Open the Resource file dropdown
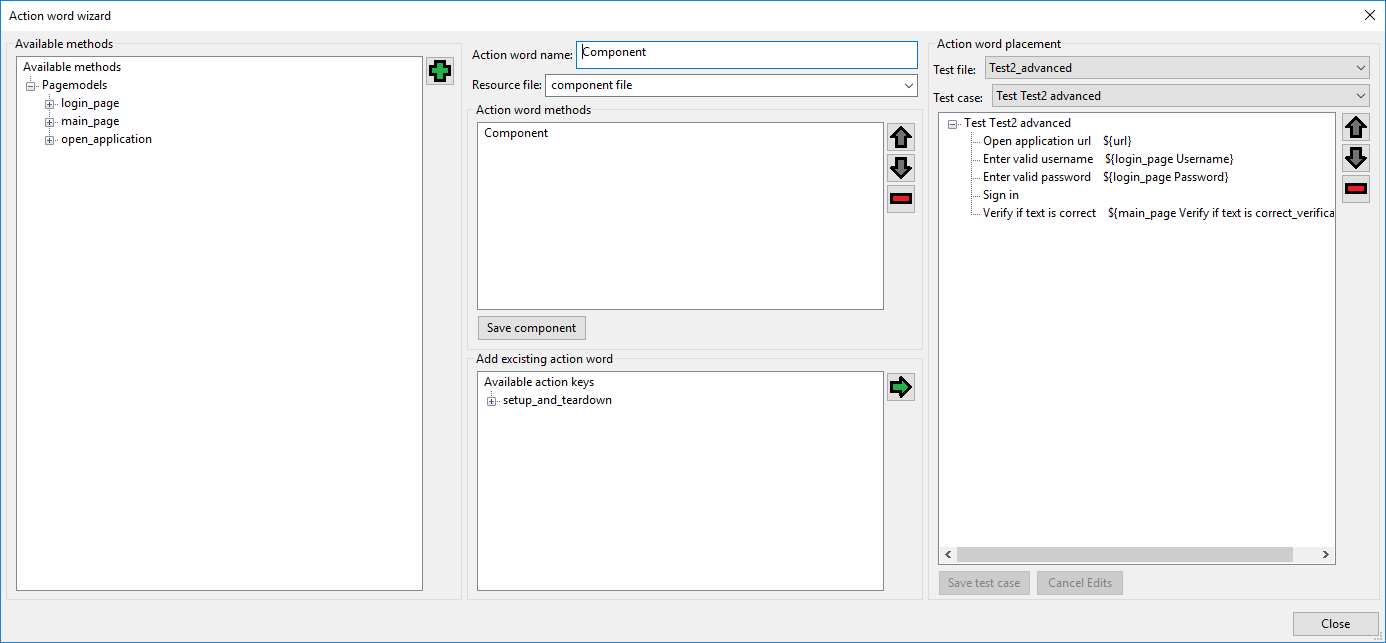The width and height of the screenshot is (1386, 643). click(x=908, y=85)
